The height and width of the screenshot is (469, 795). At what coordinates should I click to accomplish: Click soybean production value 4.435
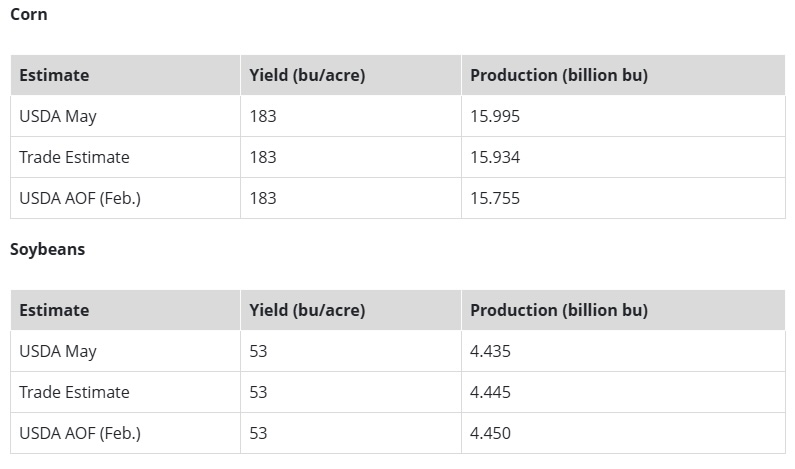[490, 351]
